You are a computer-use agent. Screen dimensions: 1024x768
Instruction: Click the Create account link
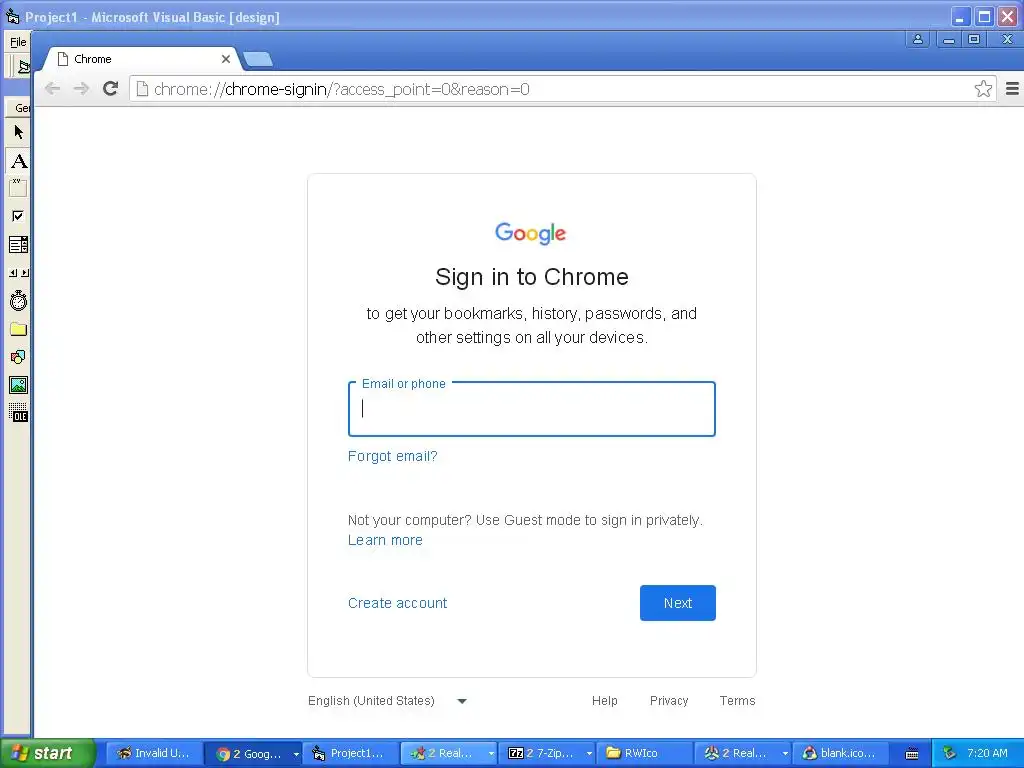tap(397, 603)
